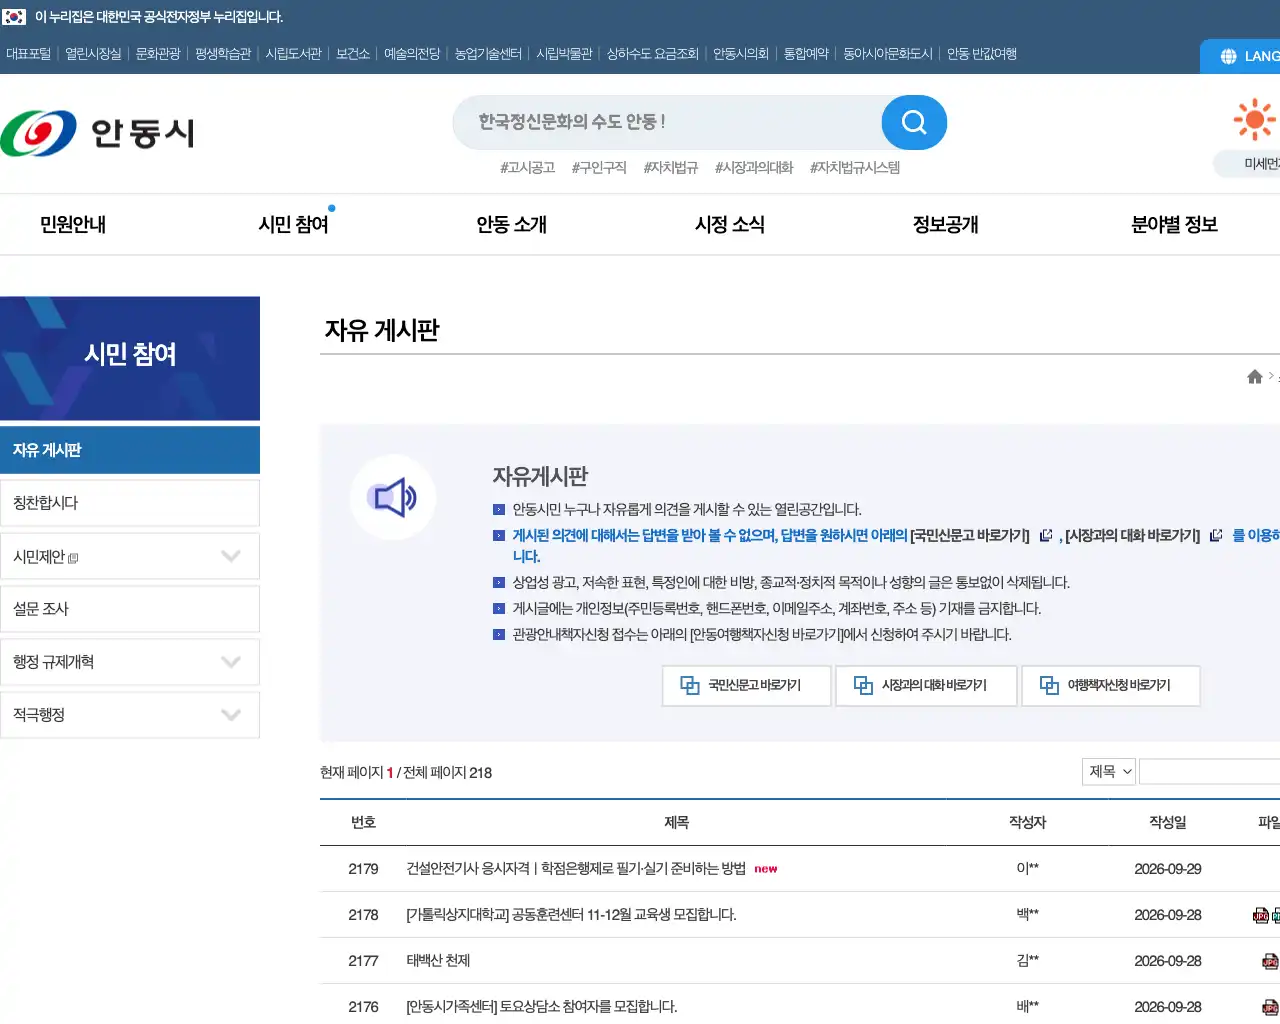The height and width of the screenshot is (1024, 1280).
Task: Click the 문화관광 top link
Action: click(158, 54)
